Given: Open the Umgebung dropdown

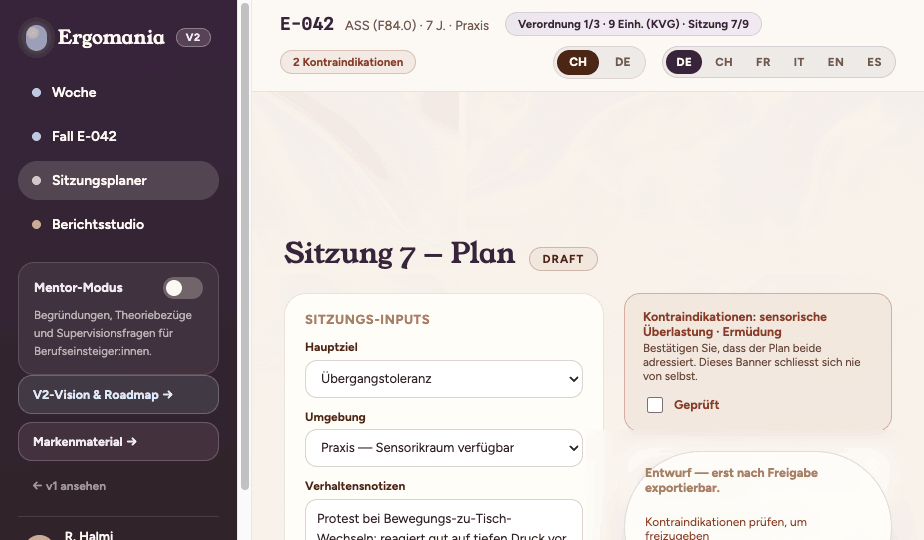Looking at the screenshot, I should pyautogui.click(x=444, y=448).
